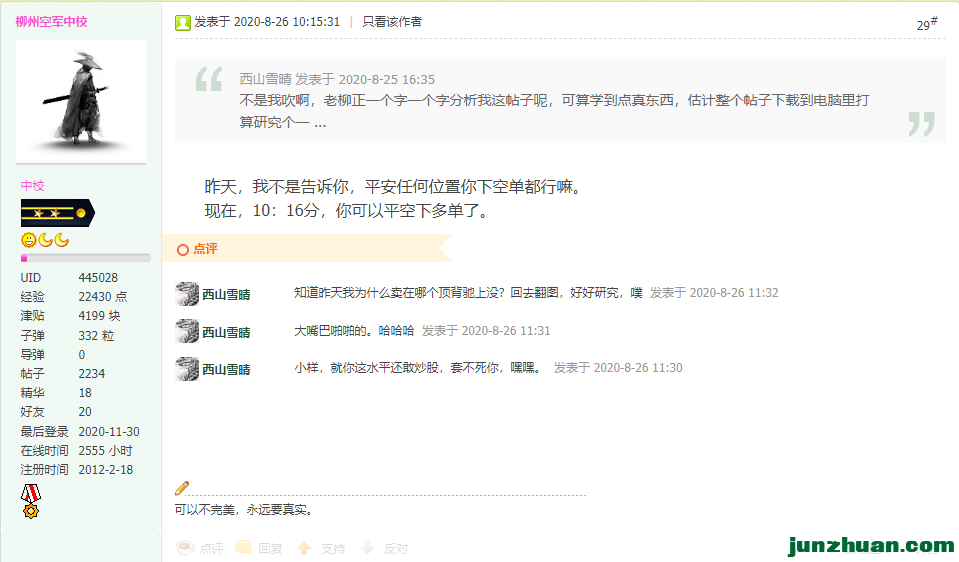Click the 点评 section header
Viewport: 959px width, 562px height.
tap(206, 249)
